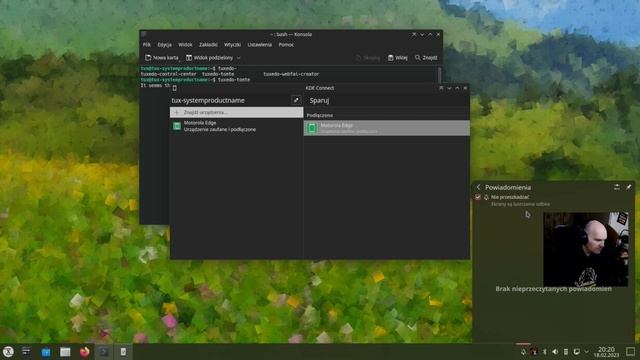Click the greyed Skopiuj button in Konsole

tap(368, 58)
